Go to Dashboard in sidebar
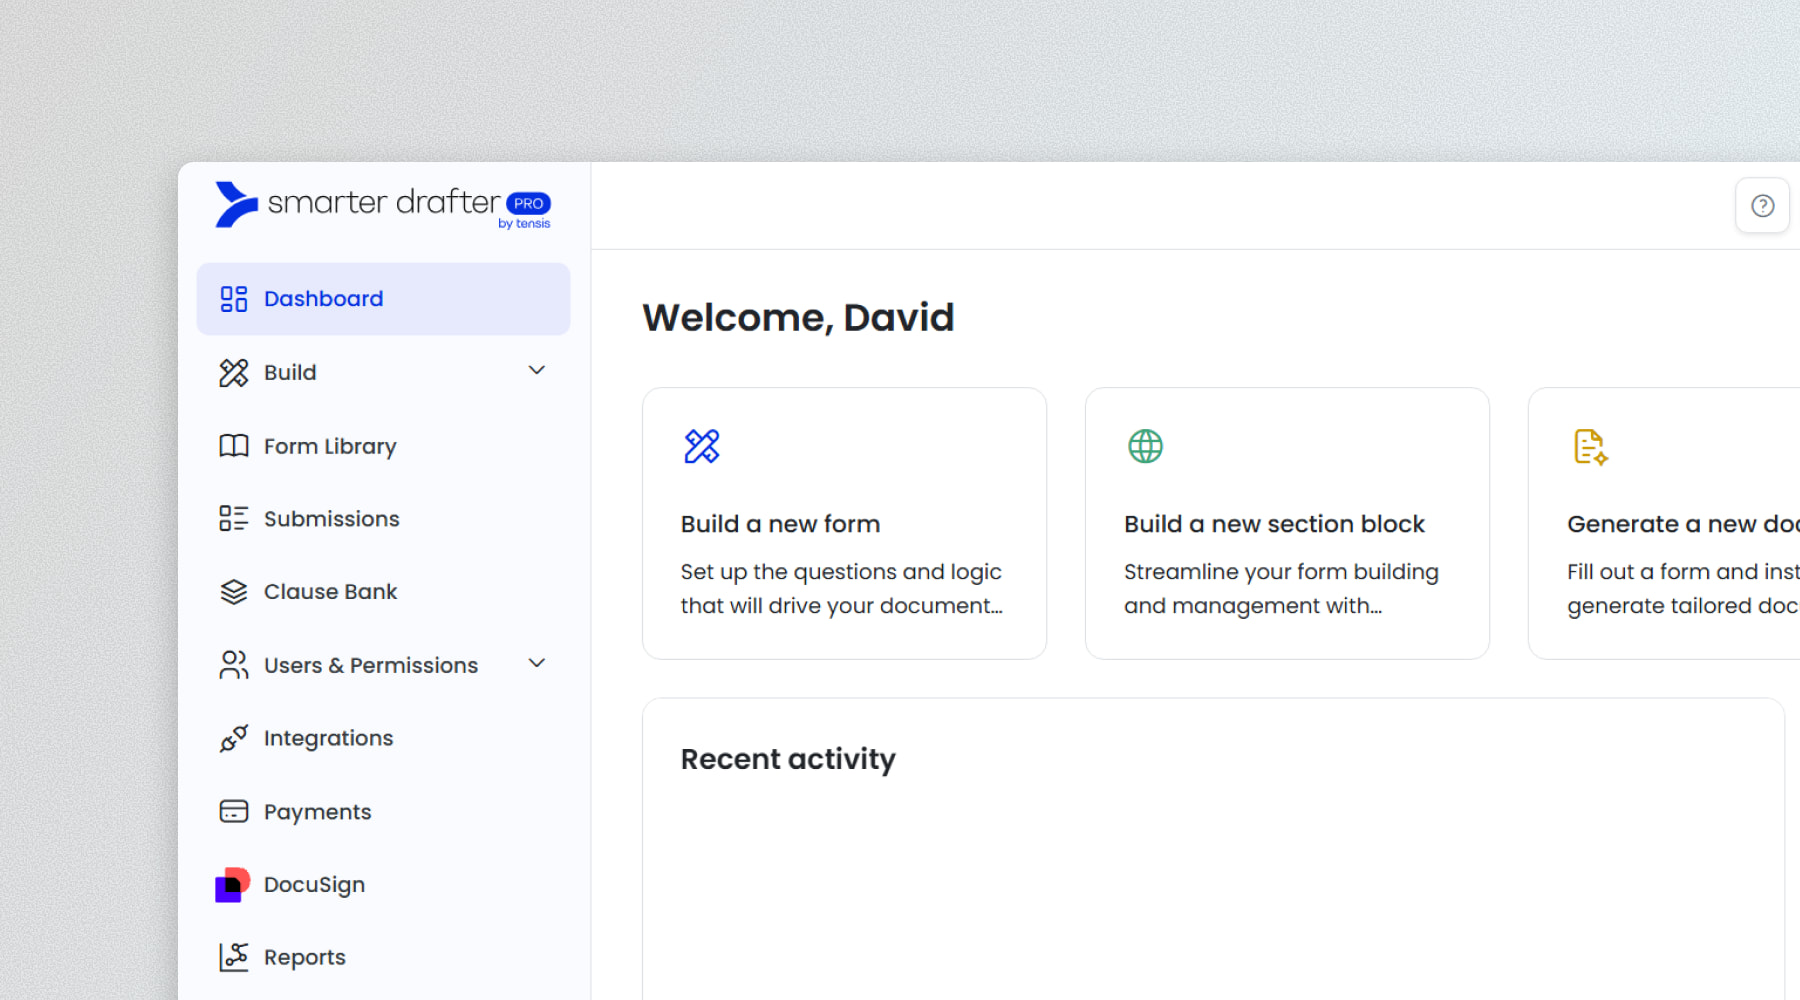 [323, 299]
